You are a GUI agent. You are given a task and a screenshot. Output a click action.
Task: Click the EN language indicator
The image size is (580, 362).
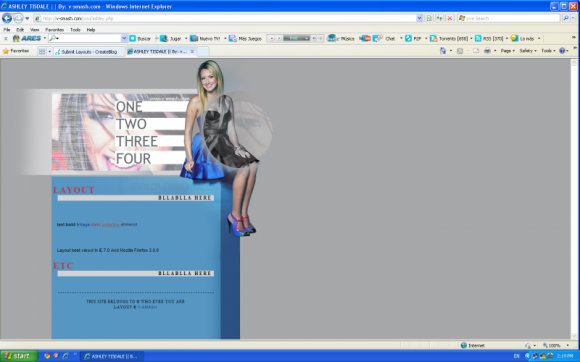pos(517,356)
